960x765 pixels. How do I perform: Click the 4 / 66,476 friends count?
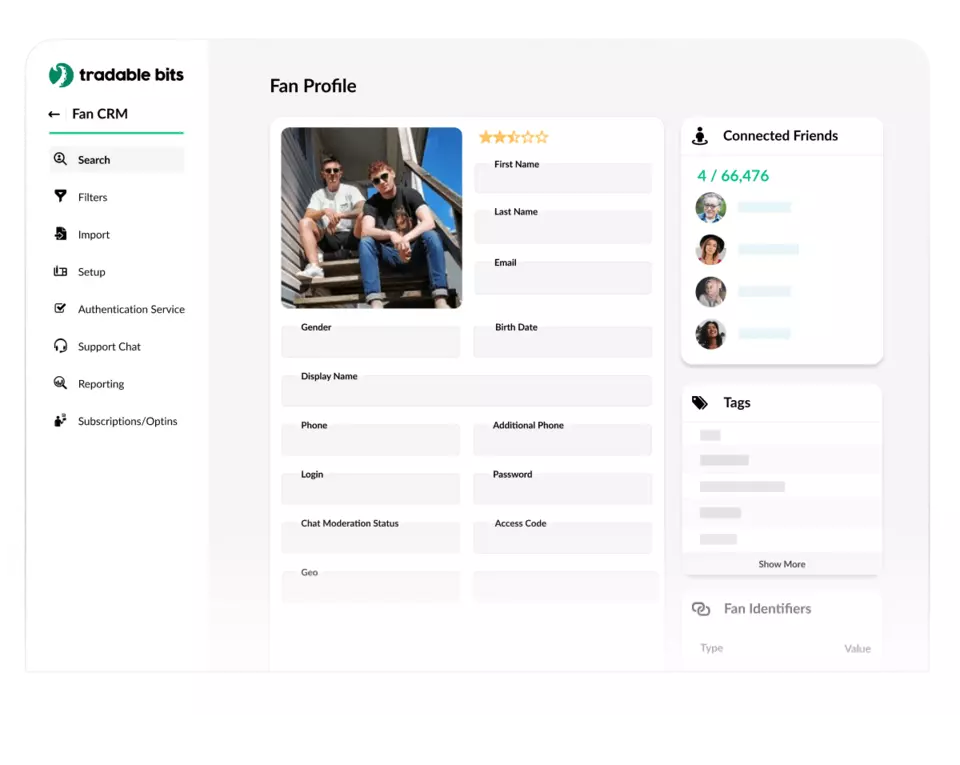733,176
